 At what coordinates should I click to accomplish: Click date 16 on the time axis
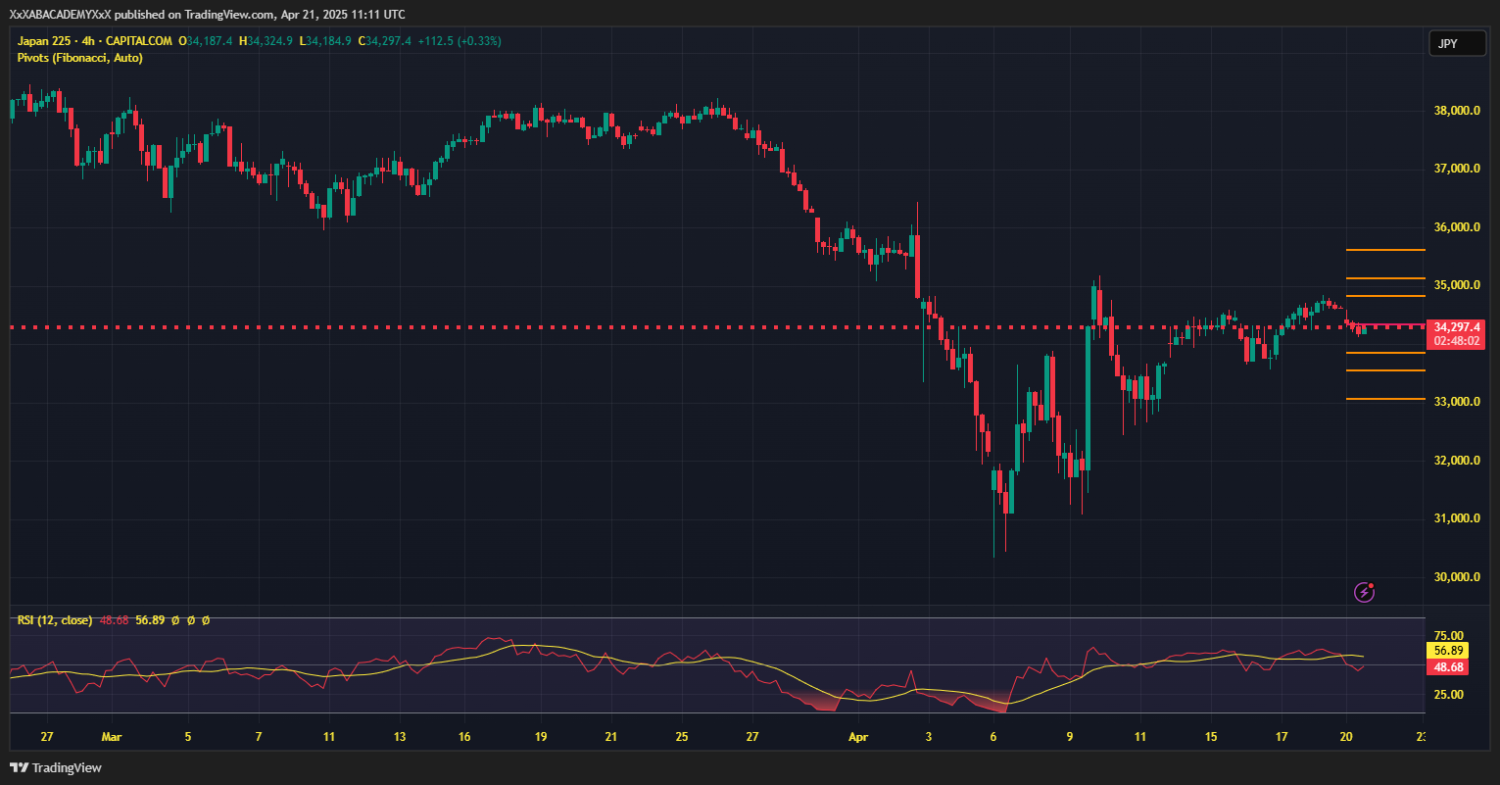(x=465, y=737)
